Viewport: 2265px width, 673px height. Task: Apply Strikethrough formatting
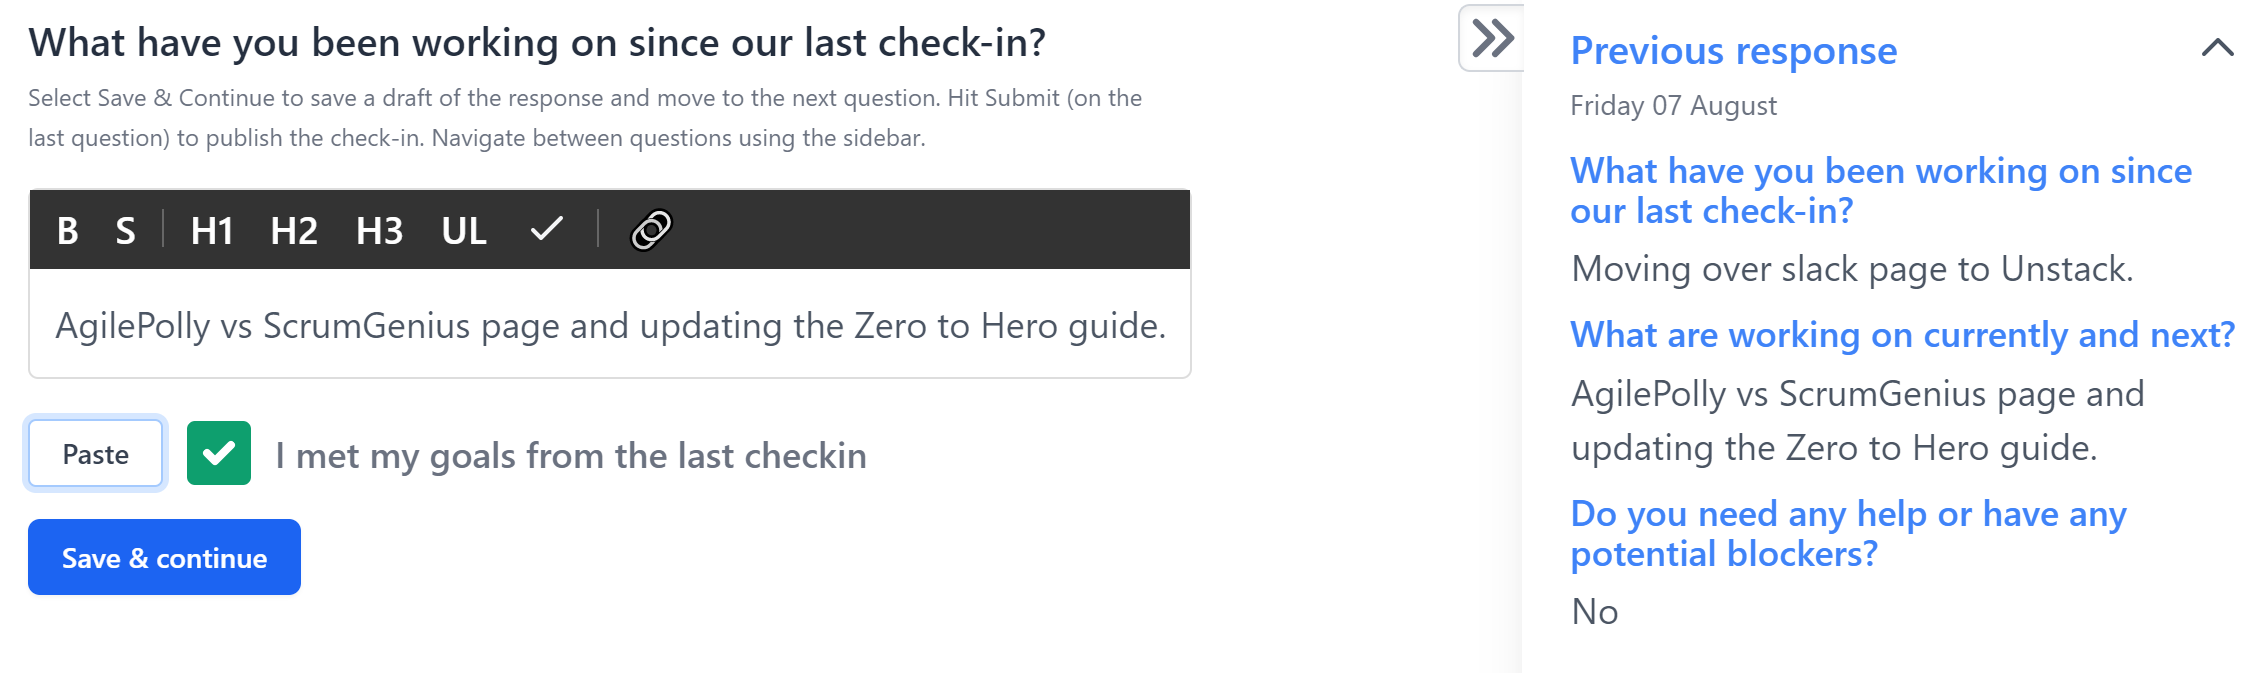(124, 231)
